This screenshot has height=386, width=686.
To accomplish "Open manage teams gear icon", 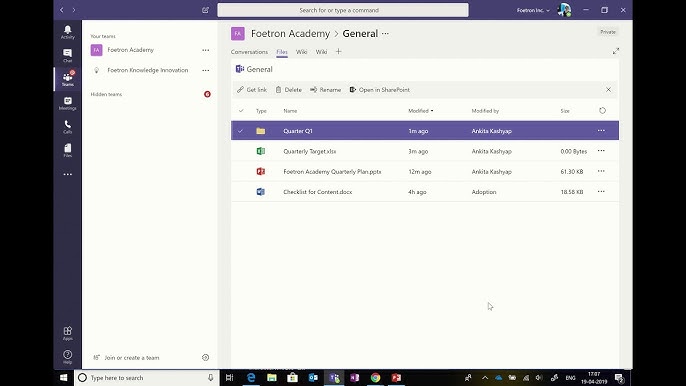I will [x=206, y=358].
